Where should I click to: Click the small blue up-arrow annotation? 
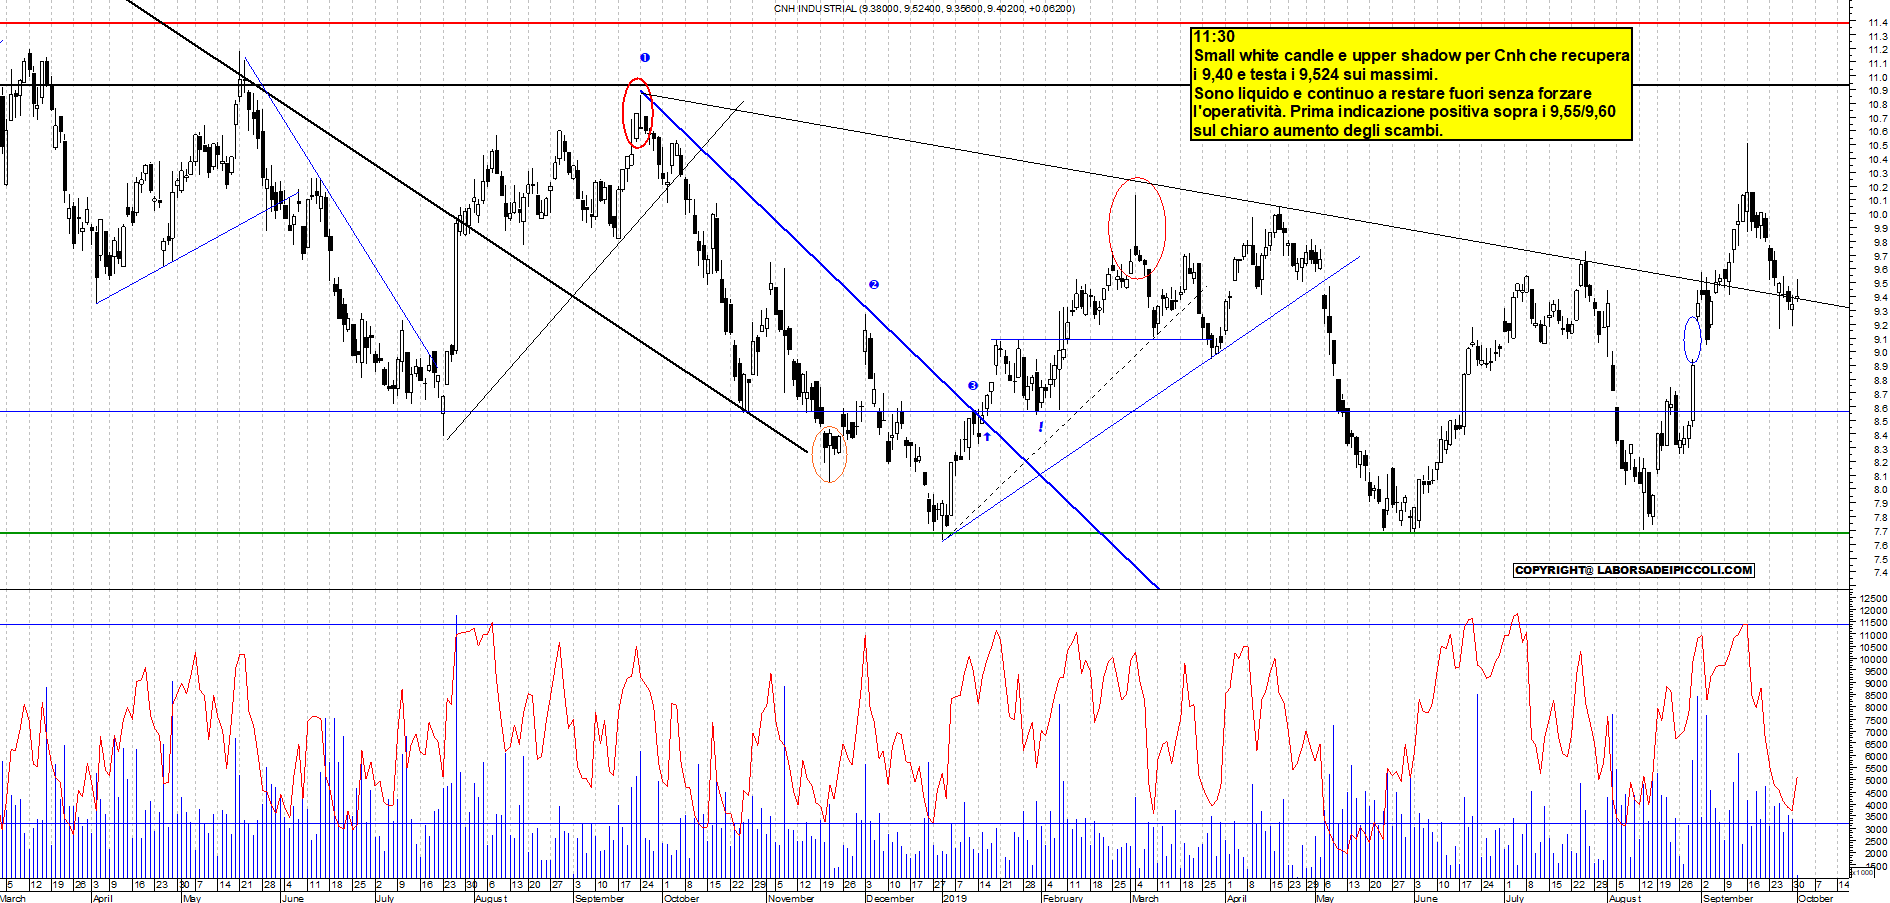[x=987, y=436]
